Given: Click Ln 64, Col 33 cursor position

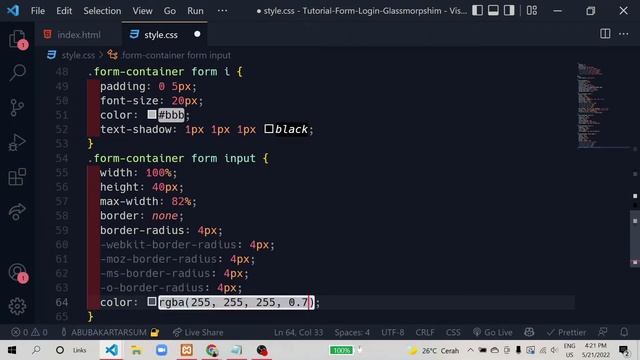Looking at the screenshot, I should click(x=298, y=332).
